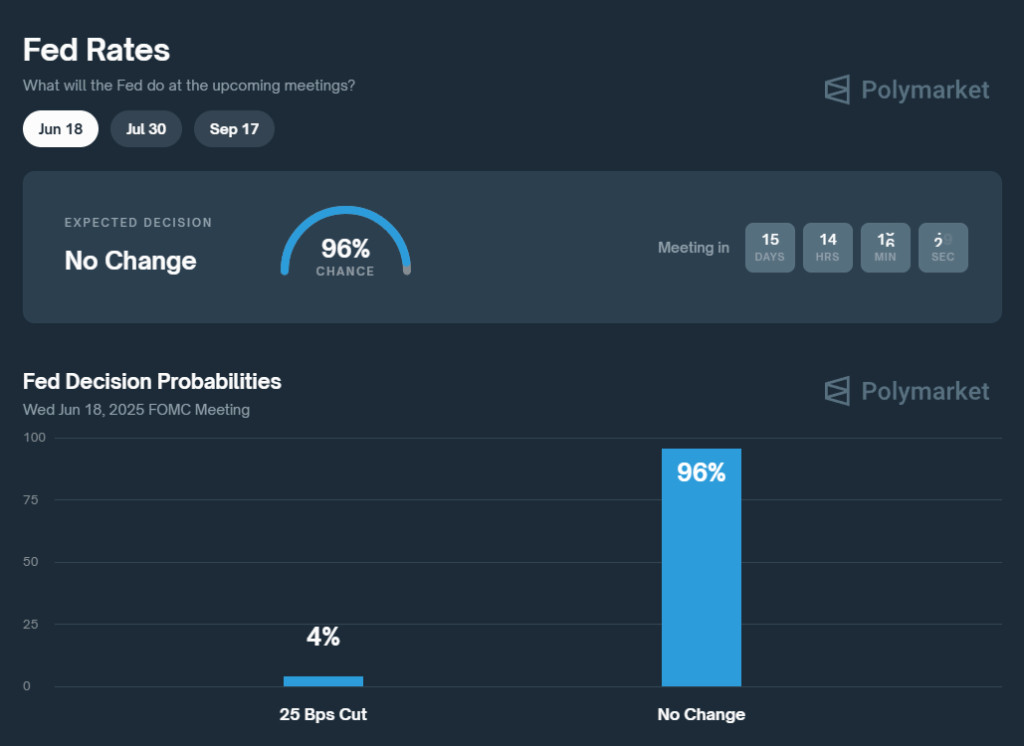This screenshot has height=746, width=1024.
Task: Click the Fed Decision Probabilities title
Action: click(x=152, y=381)
